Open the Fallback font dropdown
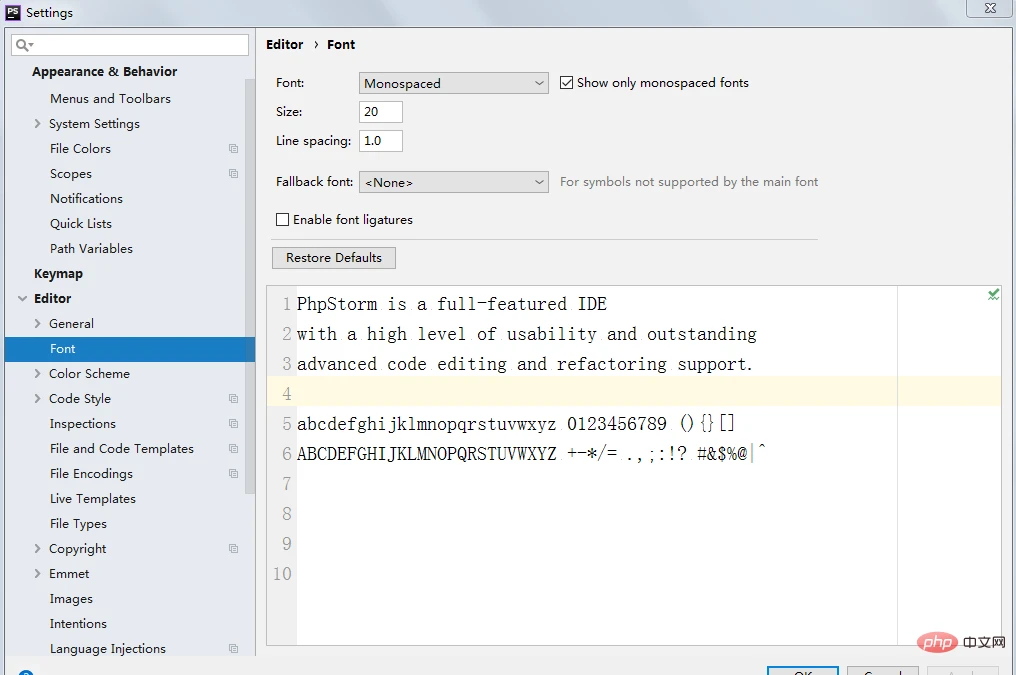1016x675 pixels. click(x=453, y=182)
